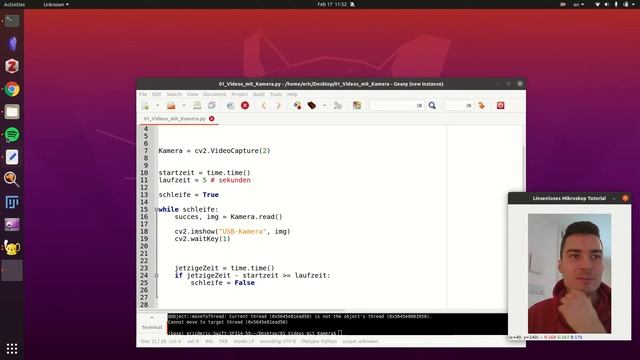Viewport: 640px width, 360px height.
Task: Open the Tools menu
Action: point(276,94)
